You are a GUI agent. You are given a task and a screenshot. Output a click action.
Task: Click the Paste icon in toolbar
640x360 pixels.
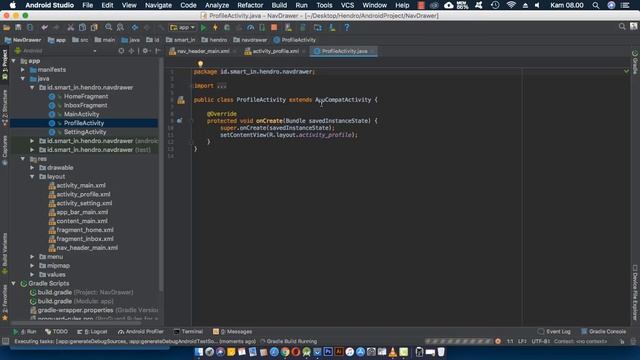tap(94, 27)
